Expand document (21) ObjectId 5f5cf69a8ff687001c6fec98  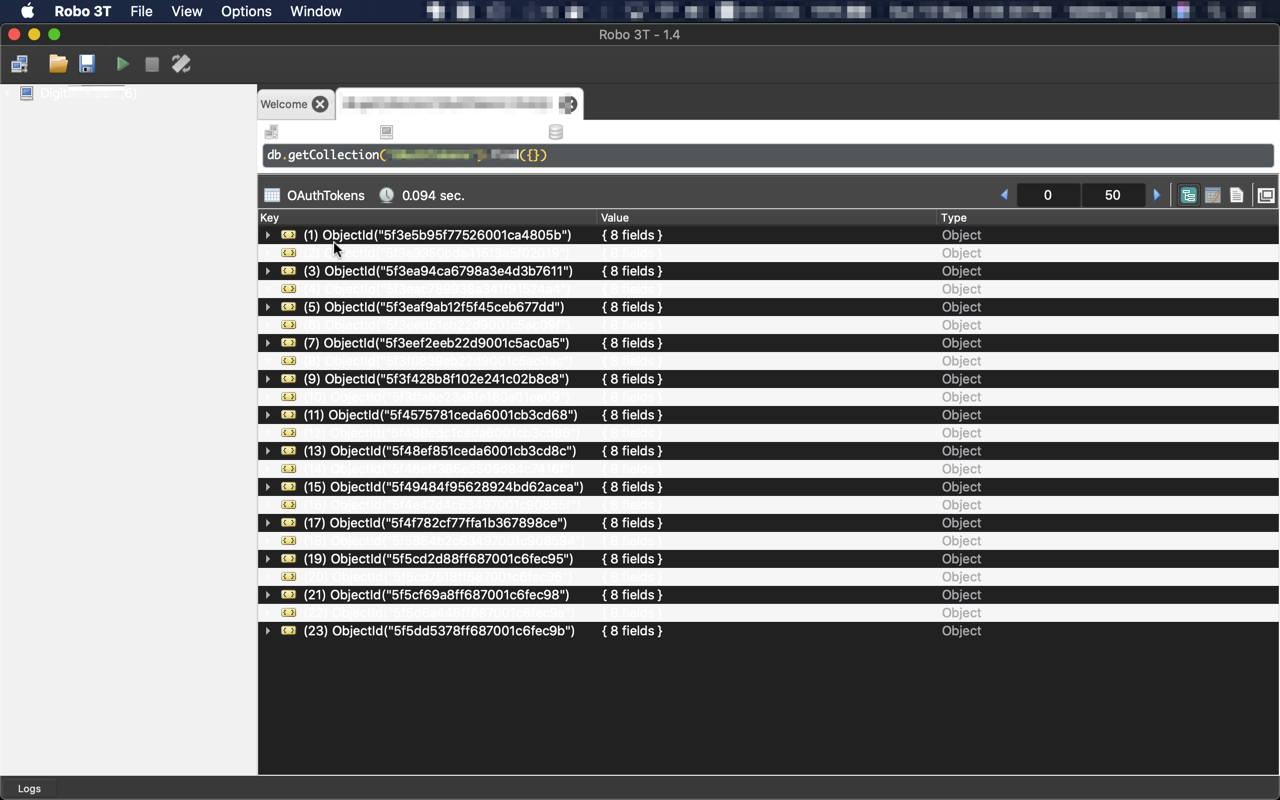pyautogui.click(x=268, y=595)
